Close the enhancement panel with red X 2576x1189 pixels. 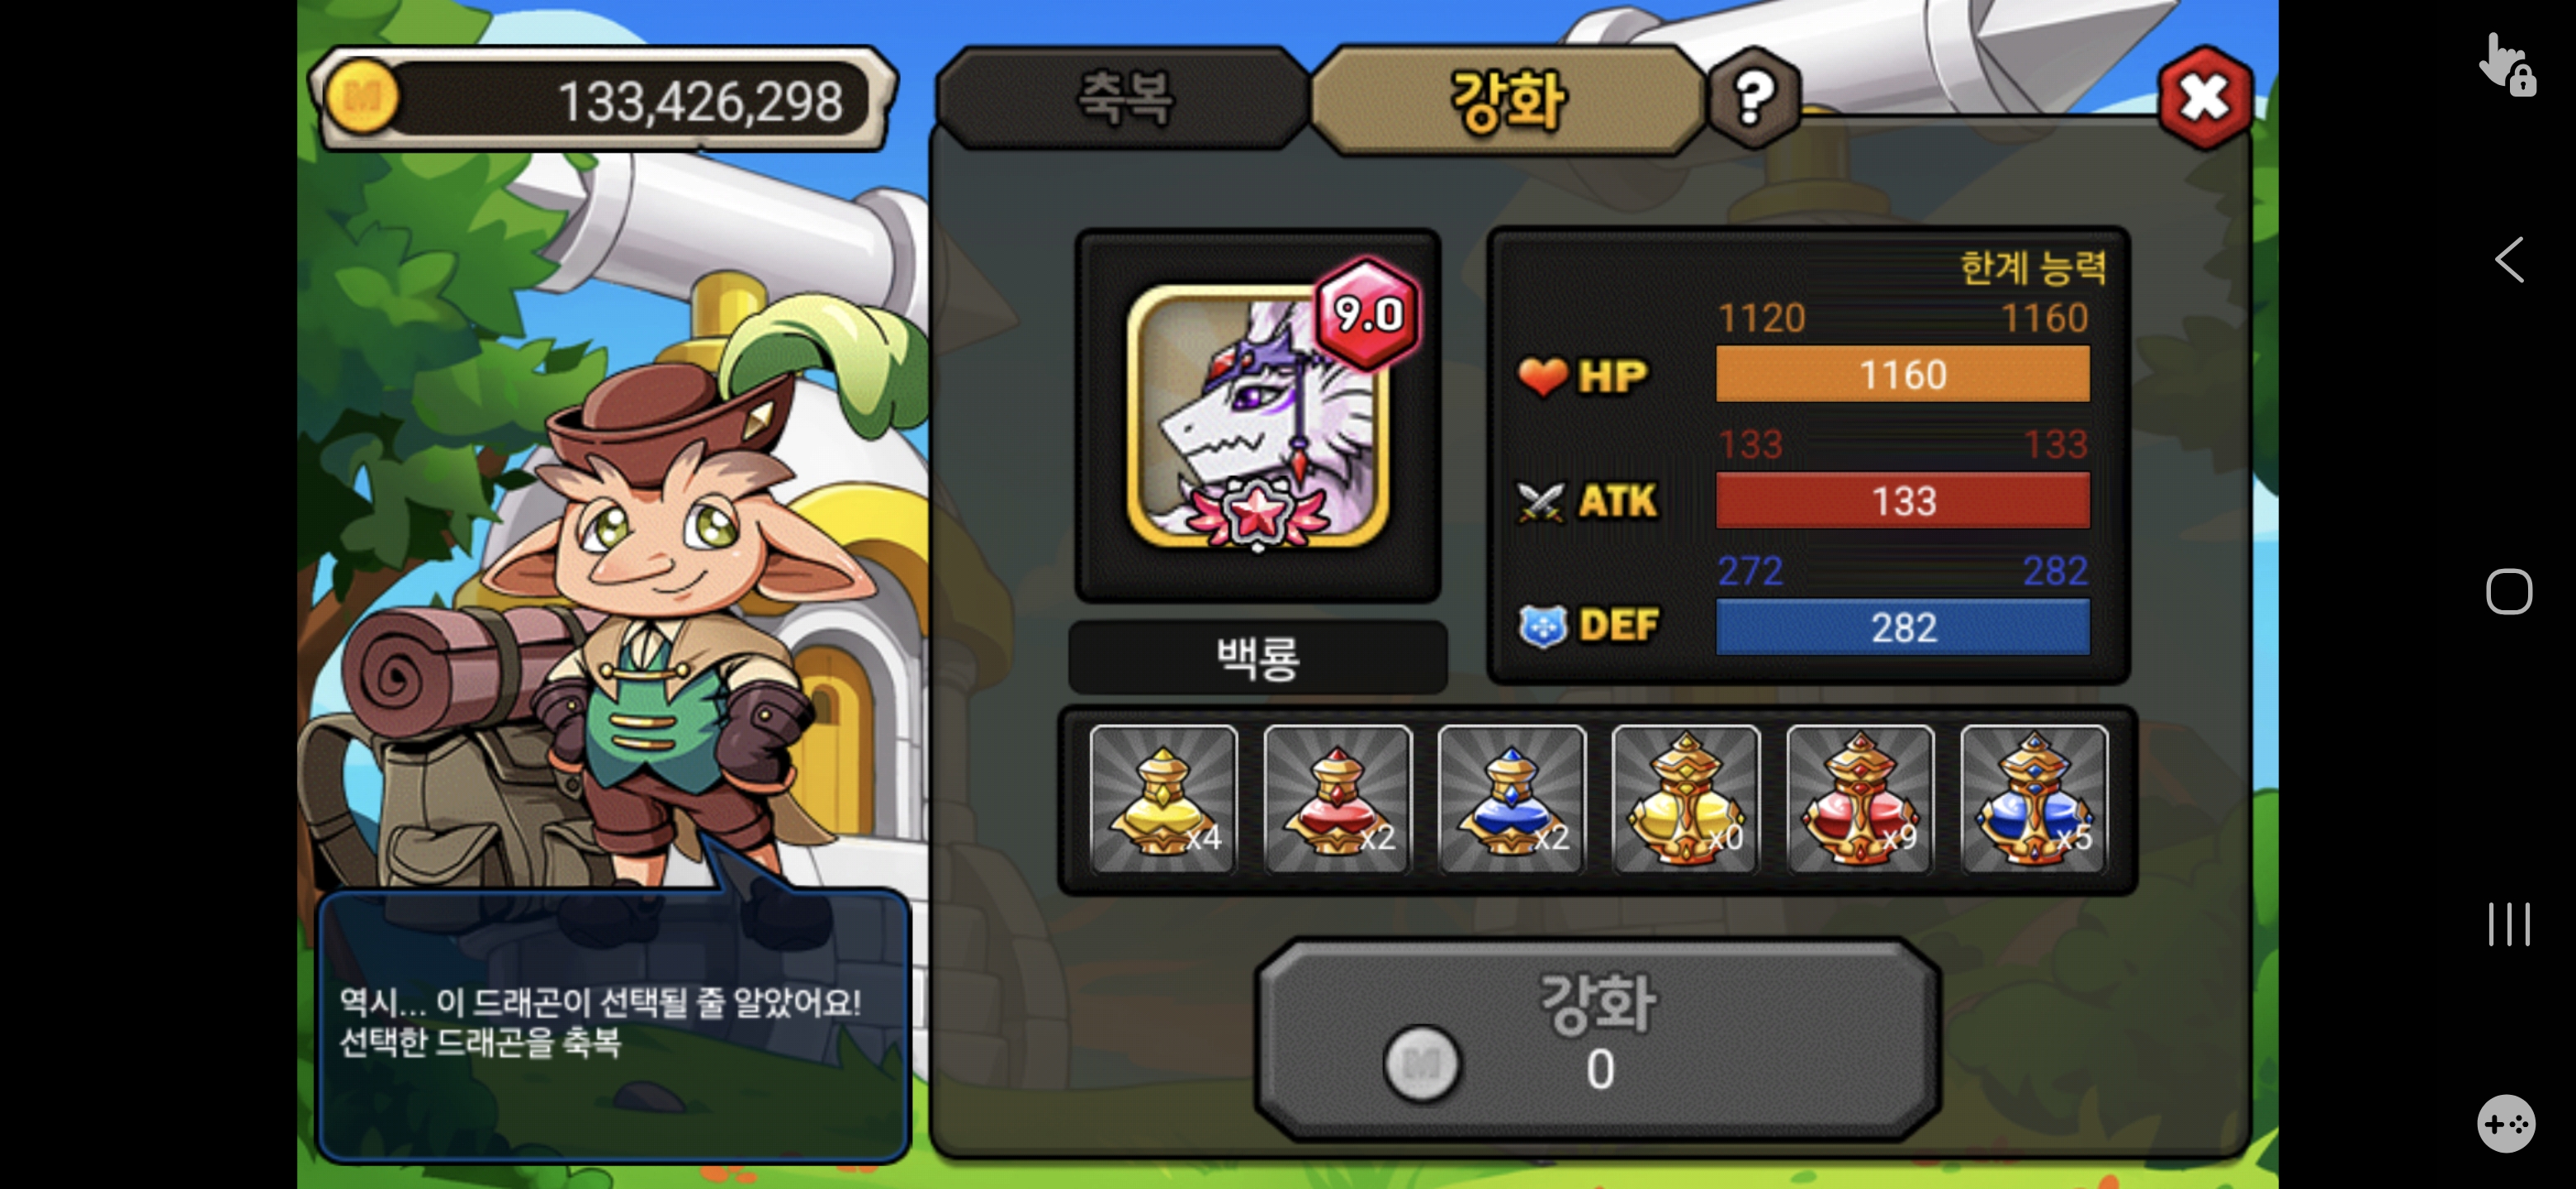[2204, 98]
